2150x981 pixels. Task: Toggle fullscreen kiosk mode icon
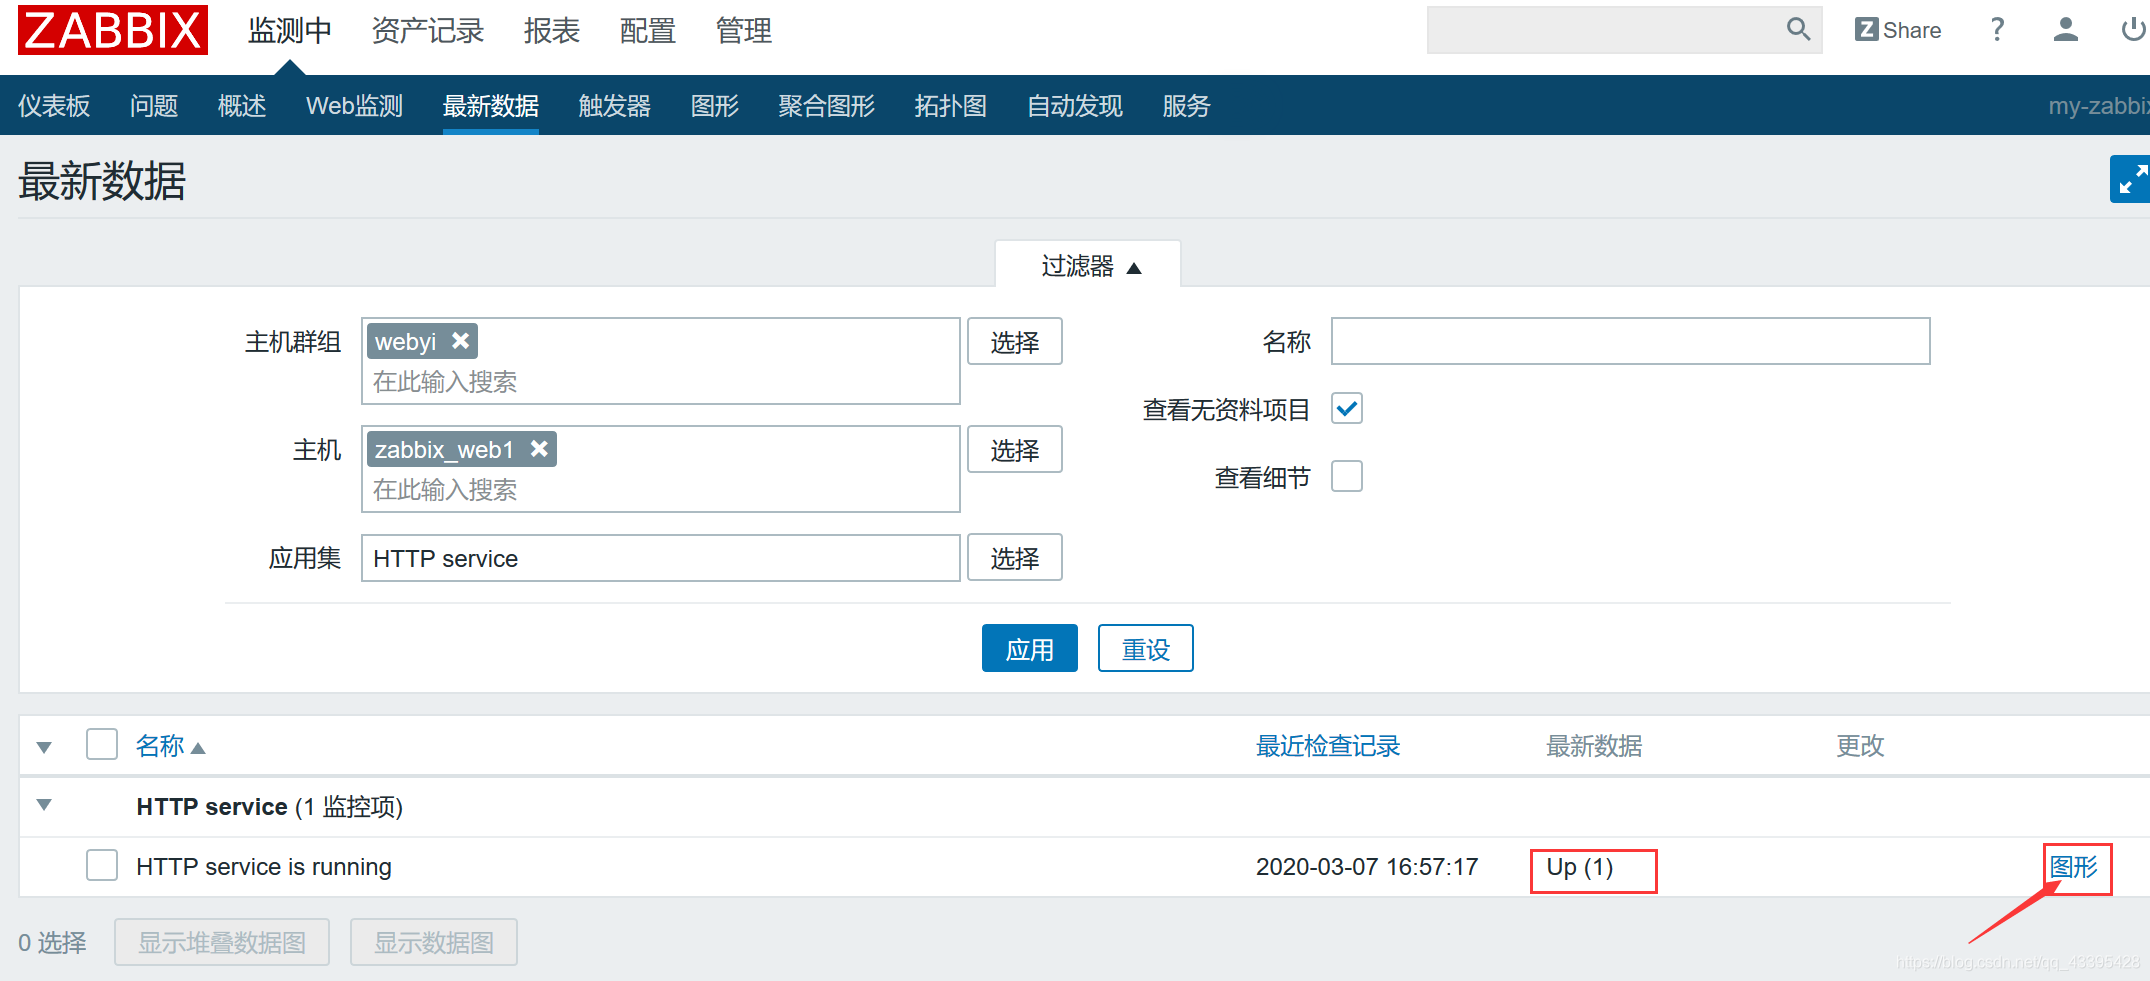pos(2131,179)
